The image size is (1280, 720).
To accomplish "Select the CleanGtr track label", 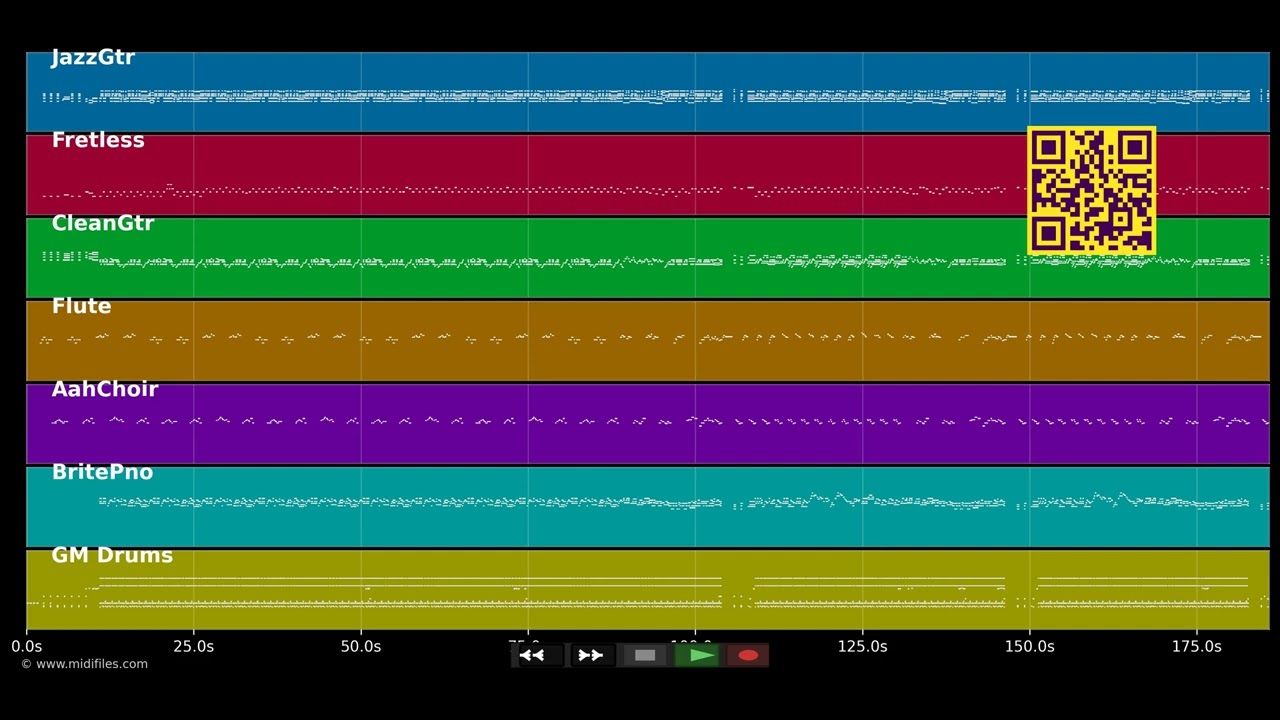I will click(103, 224).
